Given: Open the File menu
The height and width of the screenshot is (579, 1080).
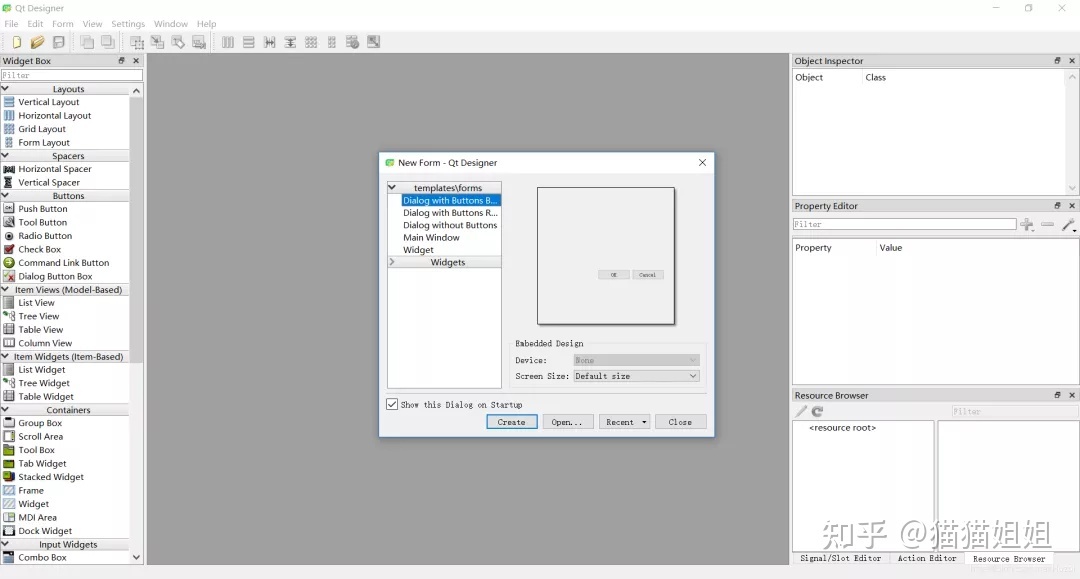Looking at the screenshot, I should [12, 23].
